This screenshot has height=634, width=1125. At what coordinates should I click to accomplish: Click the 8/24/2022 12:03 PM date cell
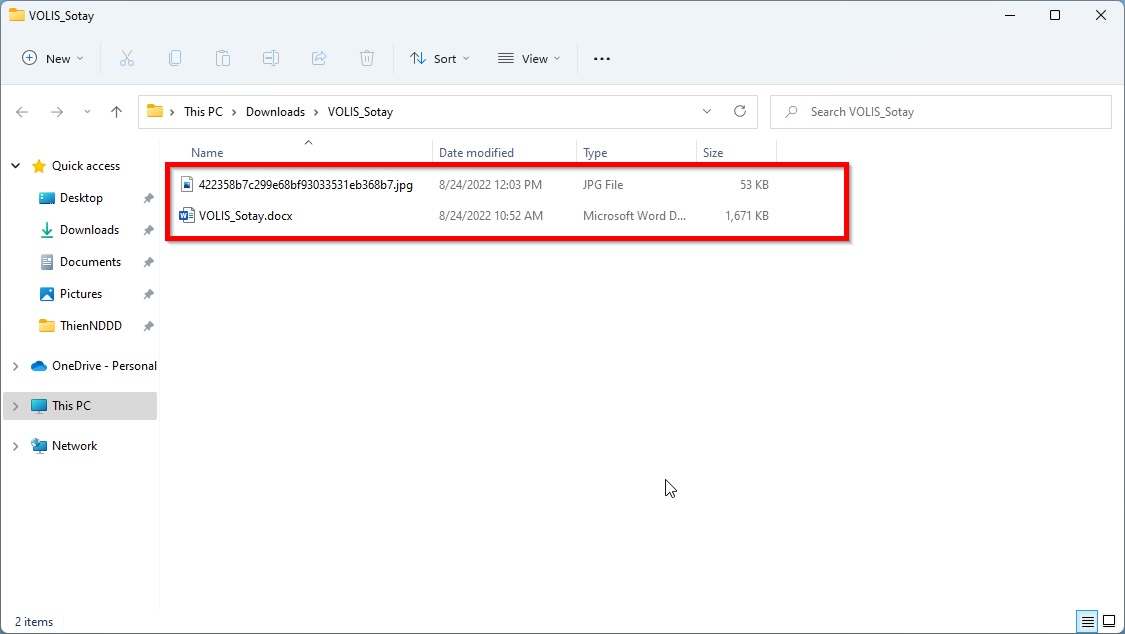click(x=491, y=185)
